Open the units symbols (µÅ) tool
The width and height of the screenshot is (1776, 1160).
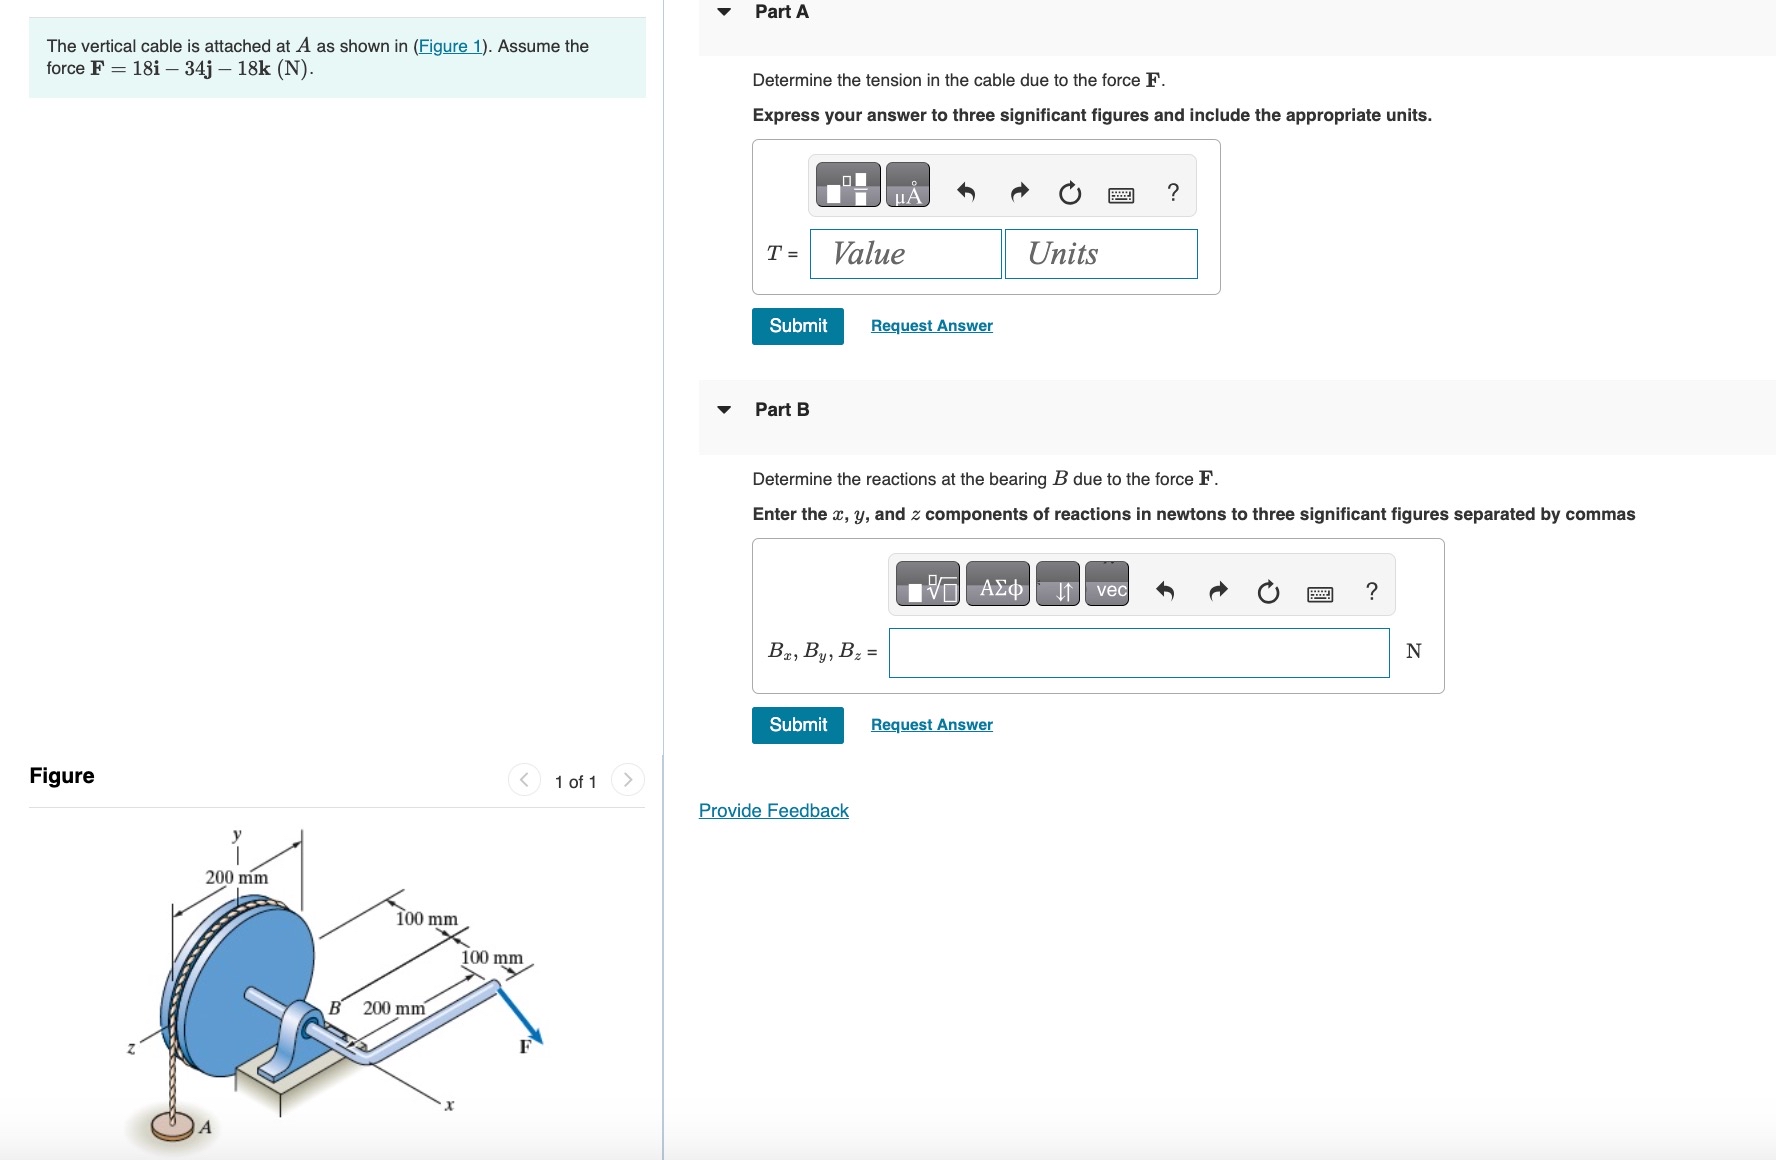point(908,185)
